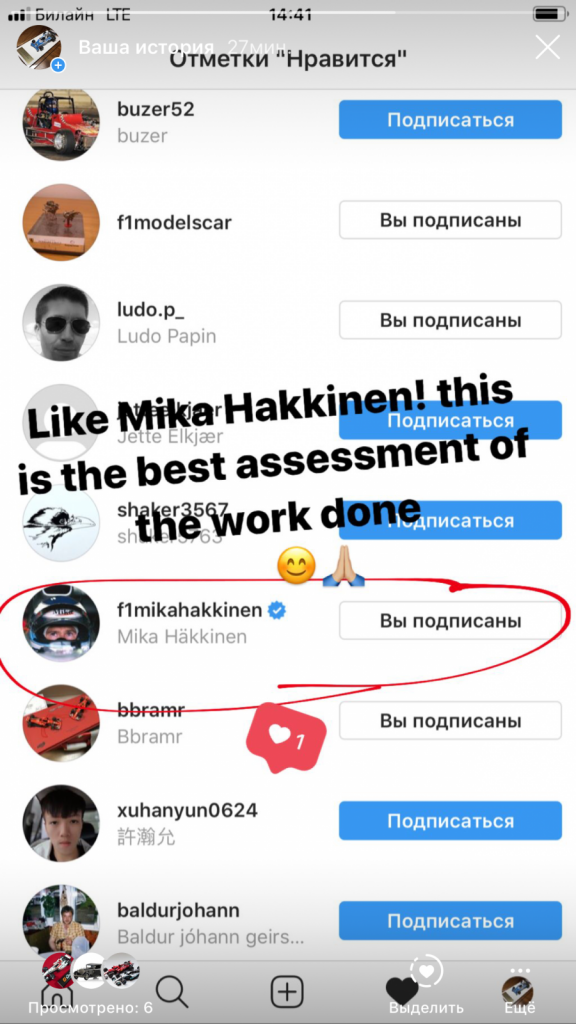Toggle following for f1mikahakkinen
The width and height of the screenshot is (576, 1024).
pyautogui.click(x=450, y=620)
